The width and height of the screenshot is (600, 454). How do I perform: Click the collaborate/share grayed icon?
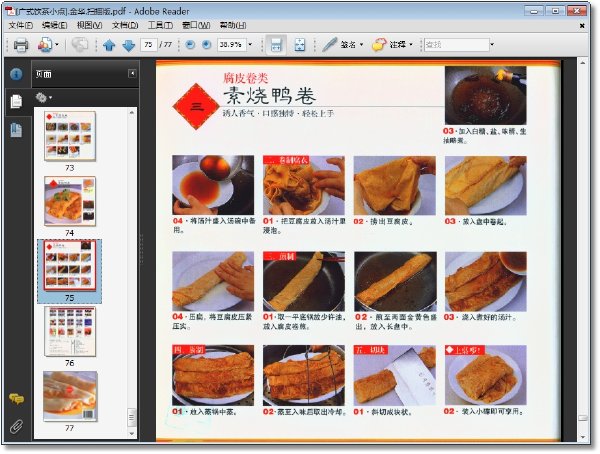pos(80,44)
